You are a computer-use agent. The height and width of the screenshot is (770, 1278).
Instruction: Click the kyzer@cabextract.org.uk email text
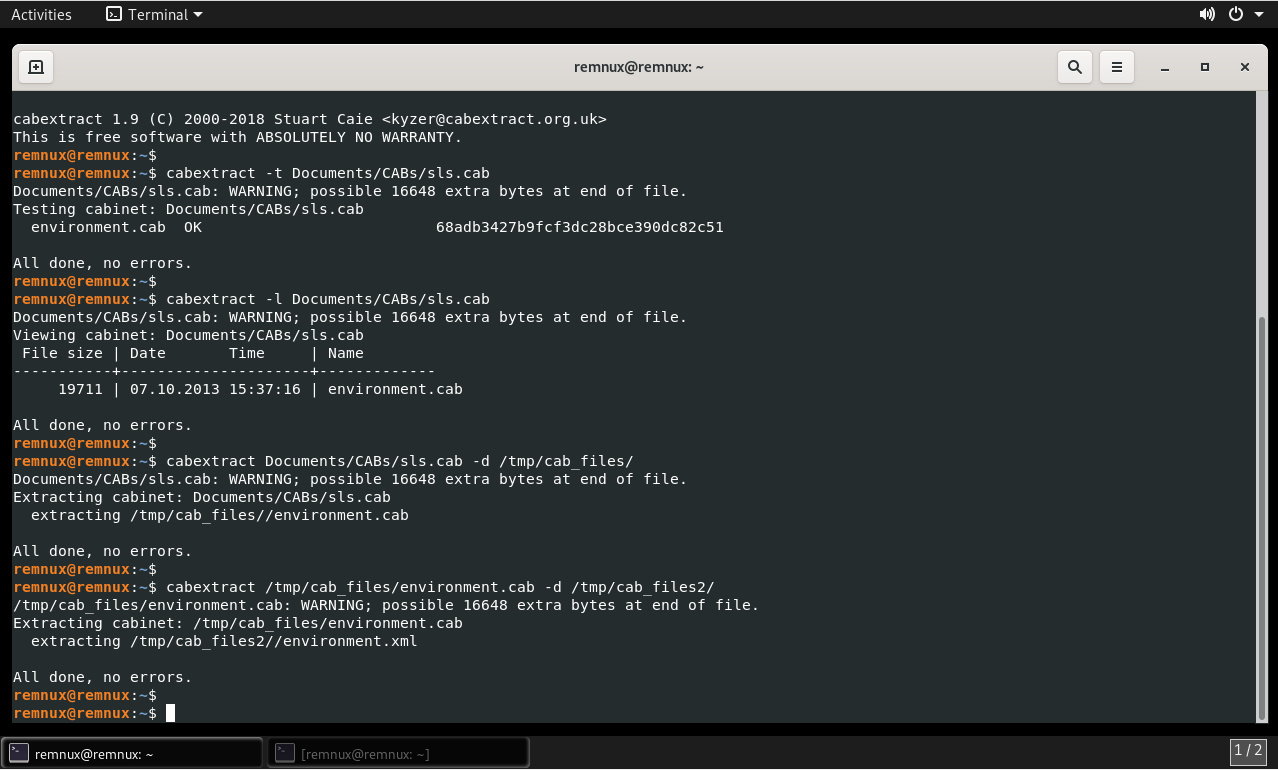(x=494, y=119)
